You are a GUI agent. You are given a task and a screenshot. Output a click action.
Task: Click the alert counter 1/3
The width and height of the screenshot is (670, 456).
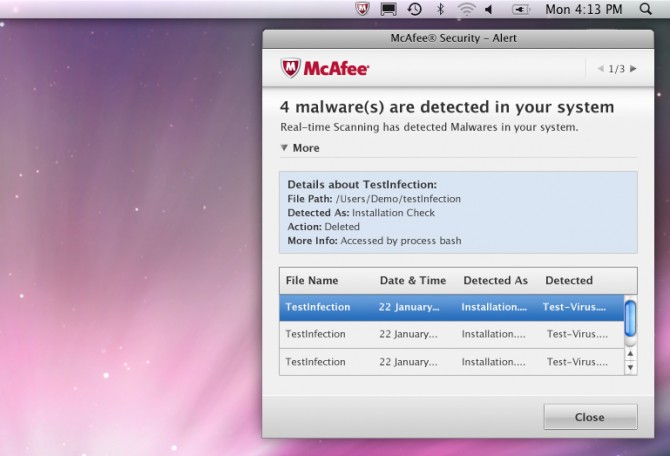[x=617, y=69]
